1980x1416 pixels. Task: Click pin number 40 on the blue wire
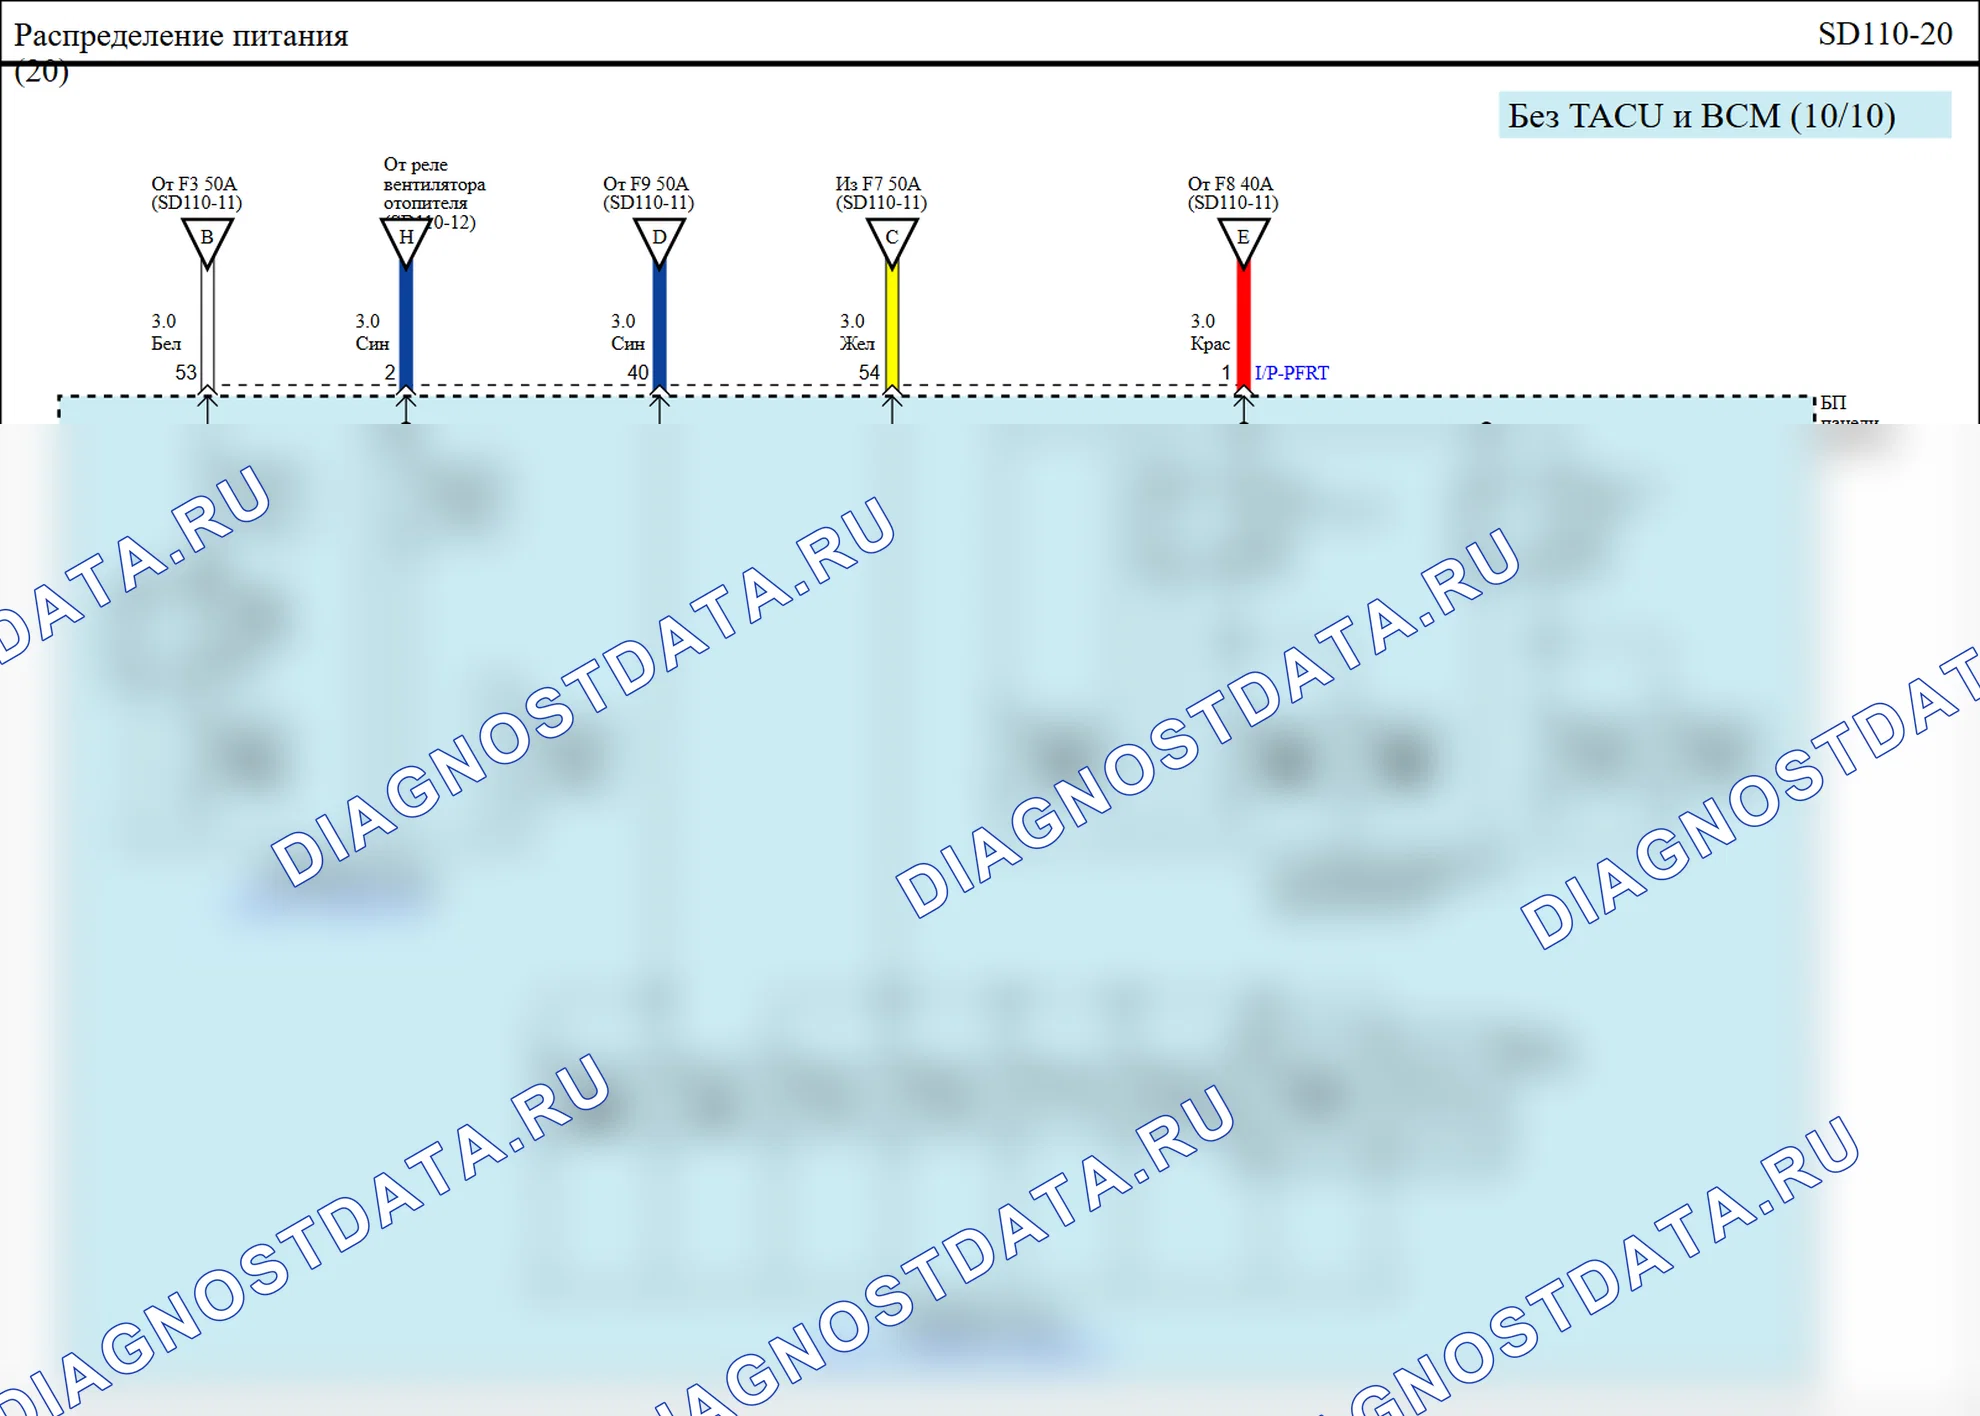coord(638,373)
